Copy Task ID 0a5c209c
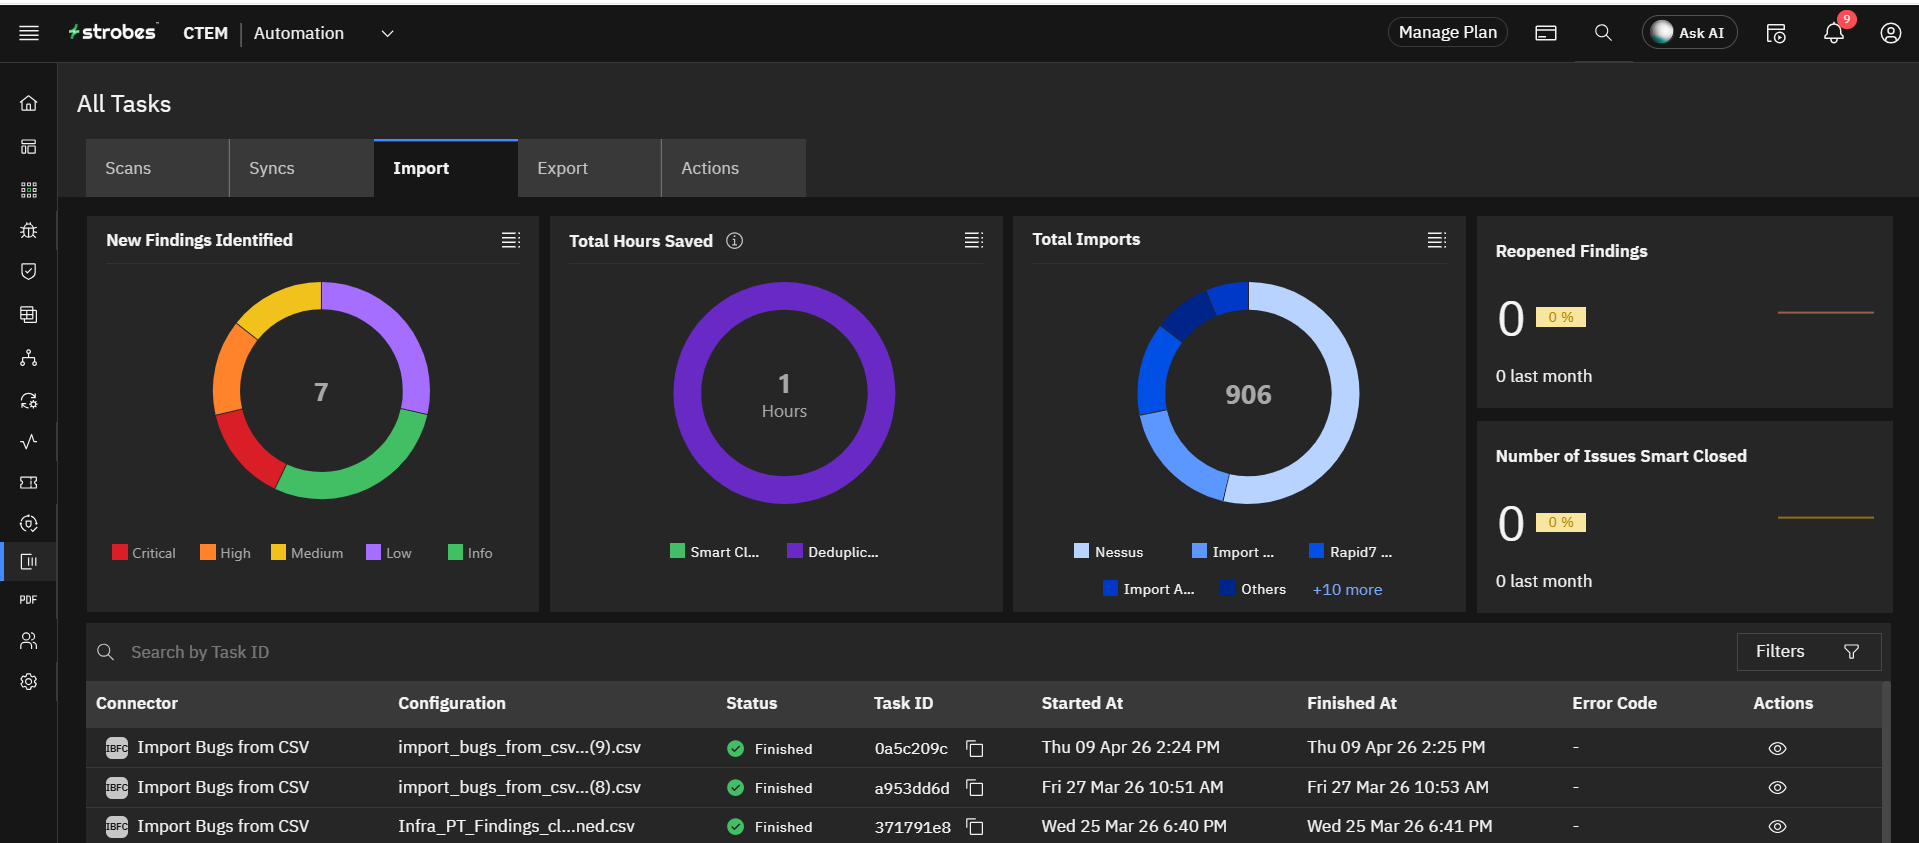The height and width of the screenshot is (843, 1919). pos(975,749)
